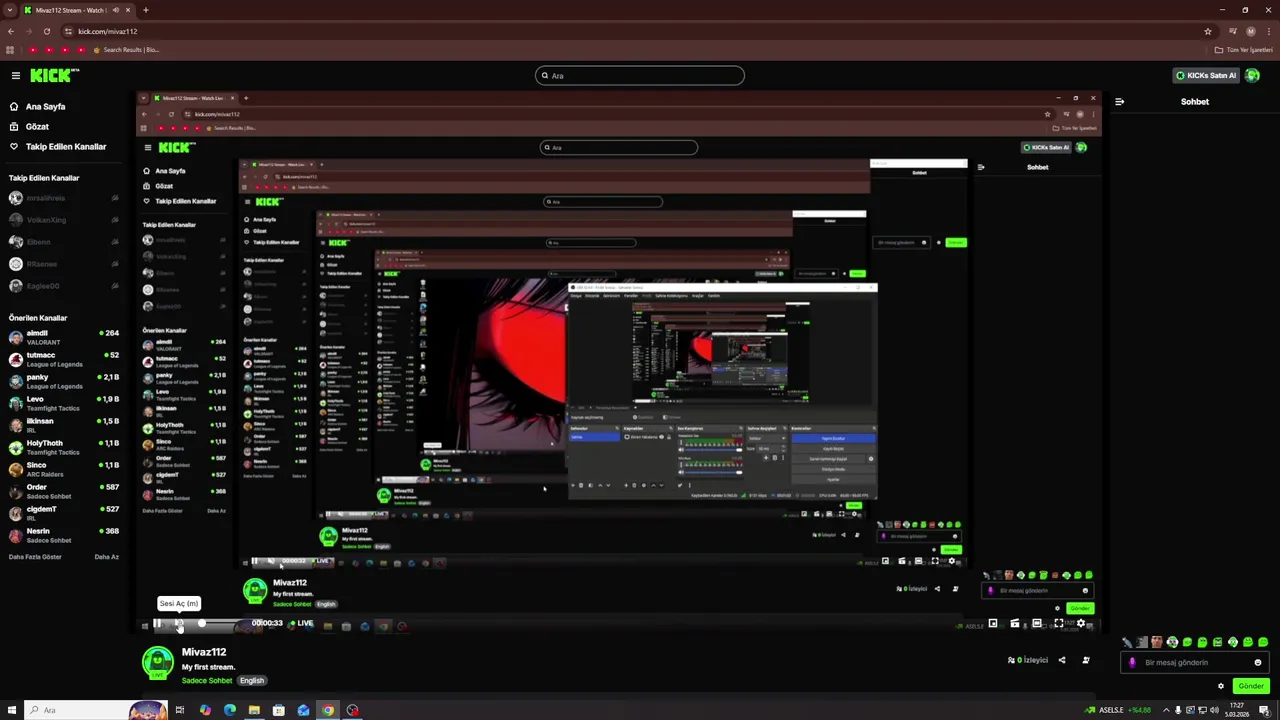This screenshot has width=1280, height=720.
Task: Open the tab search chevron in Chrome
Action: [10, 10]
